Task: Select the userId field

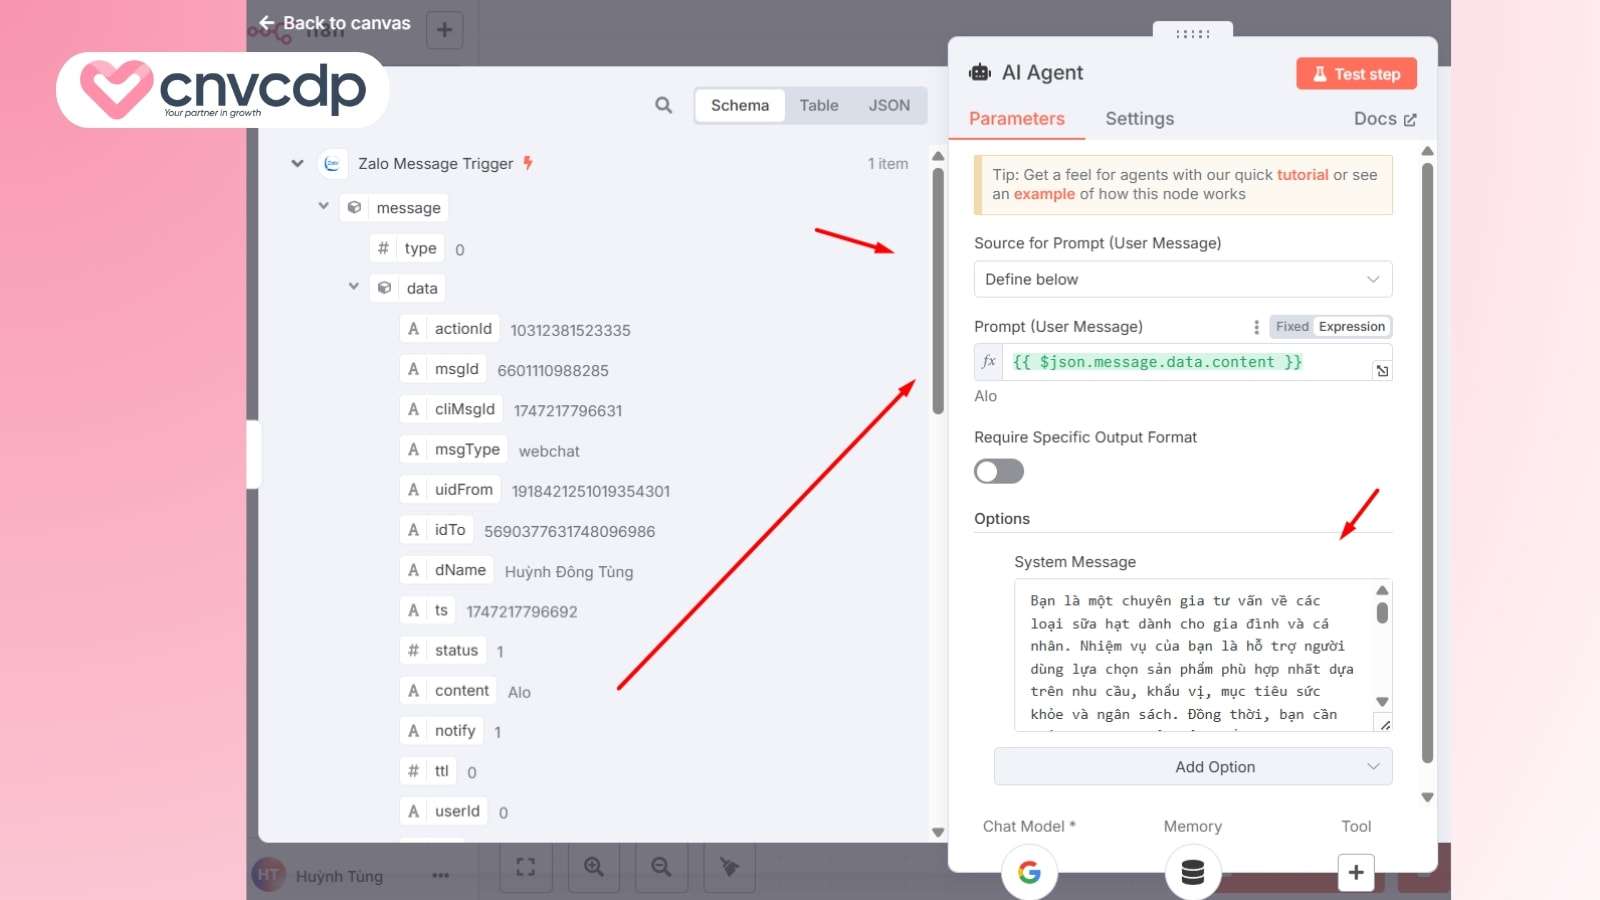Action: 443,811
